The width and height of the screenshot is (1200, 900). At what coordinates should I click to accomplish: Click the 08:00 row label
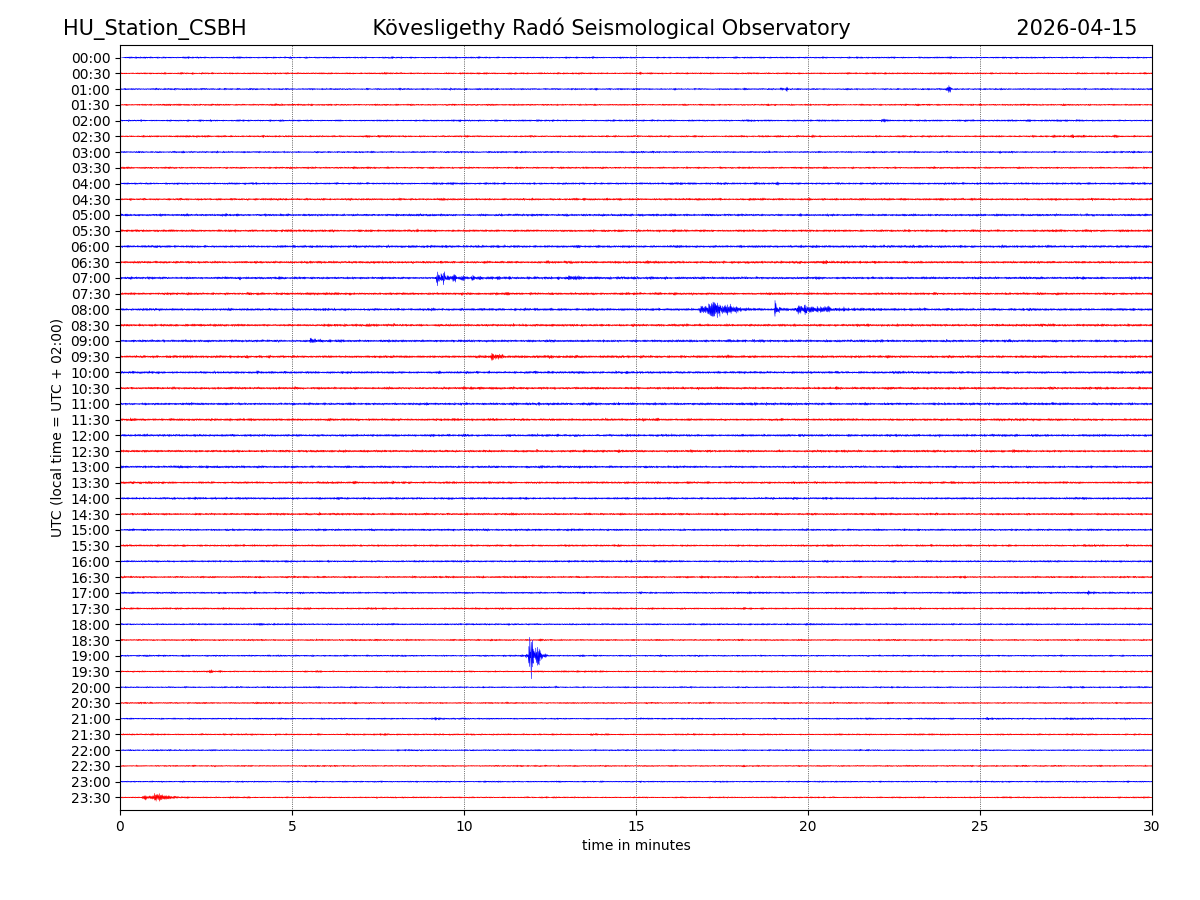coord(91,310)
